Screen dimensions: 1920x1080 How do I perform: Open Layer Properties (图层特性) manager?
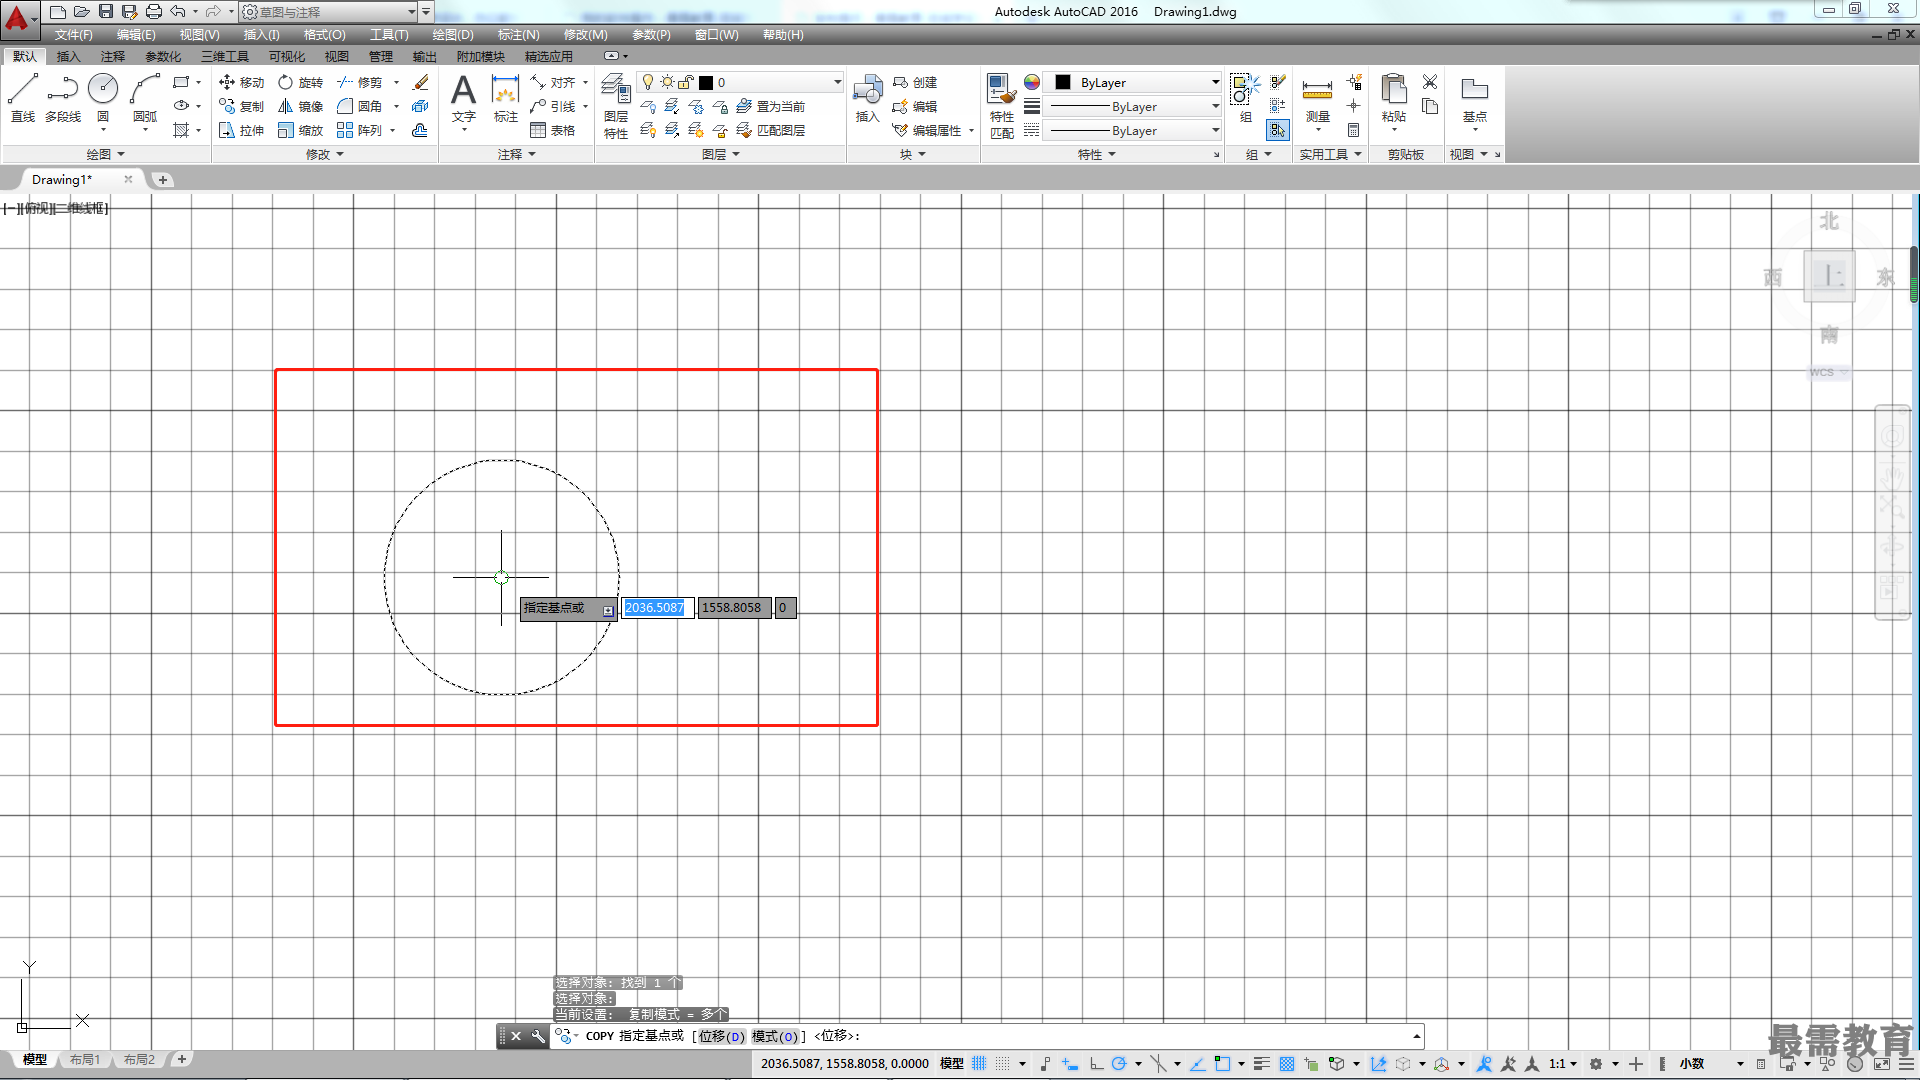click(616, 106)
